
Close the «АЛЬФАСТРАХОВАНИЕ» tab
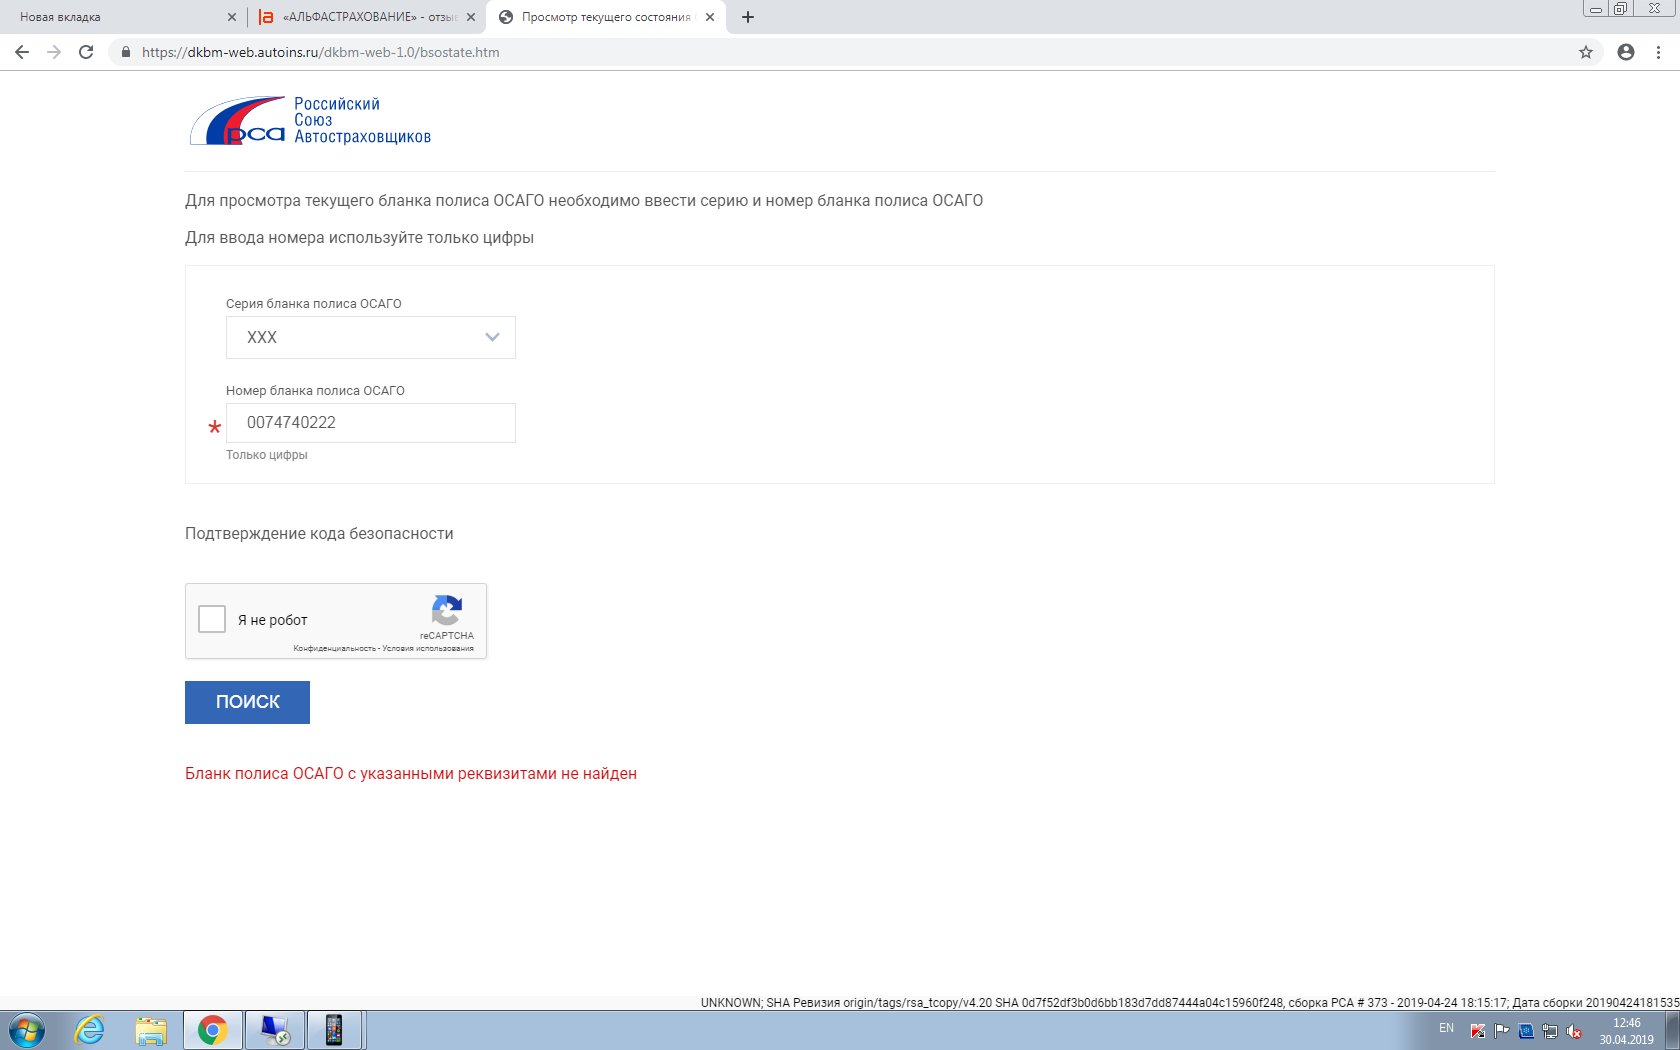click(471, 17)
